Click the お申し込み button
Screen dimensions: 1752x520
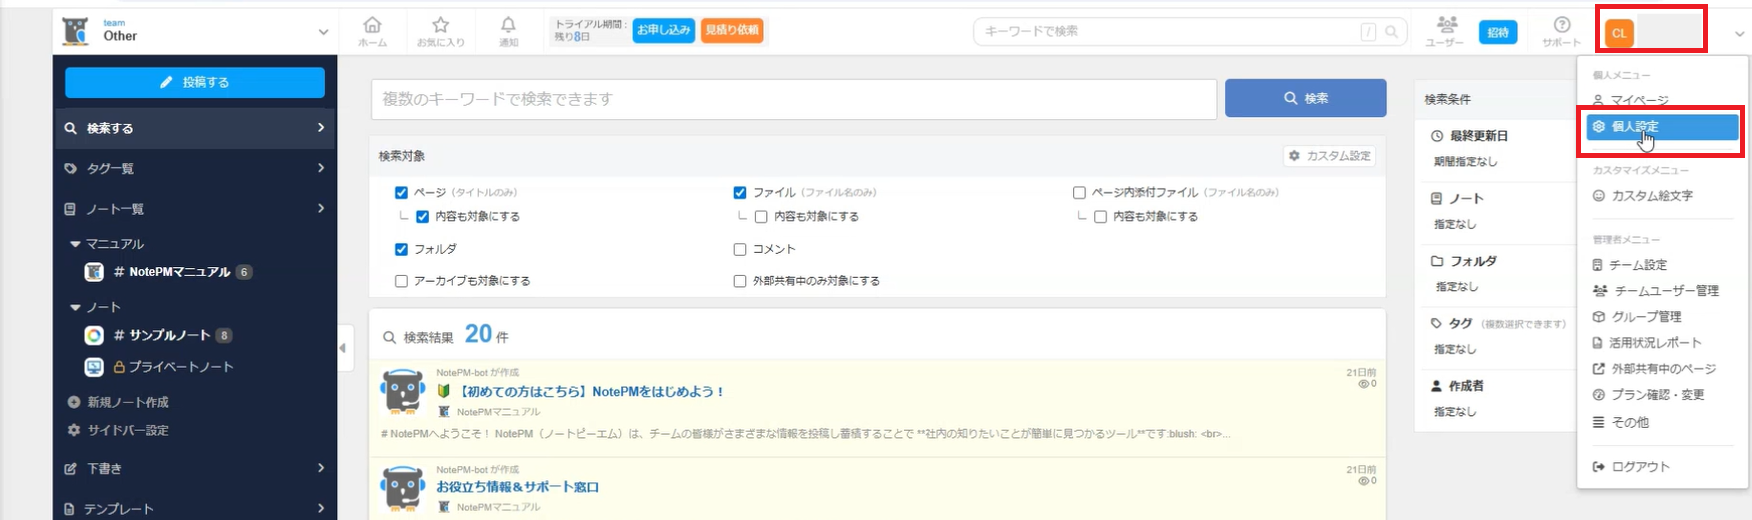663,30
